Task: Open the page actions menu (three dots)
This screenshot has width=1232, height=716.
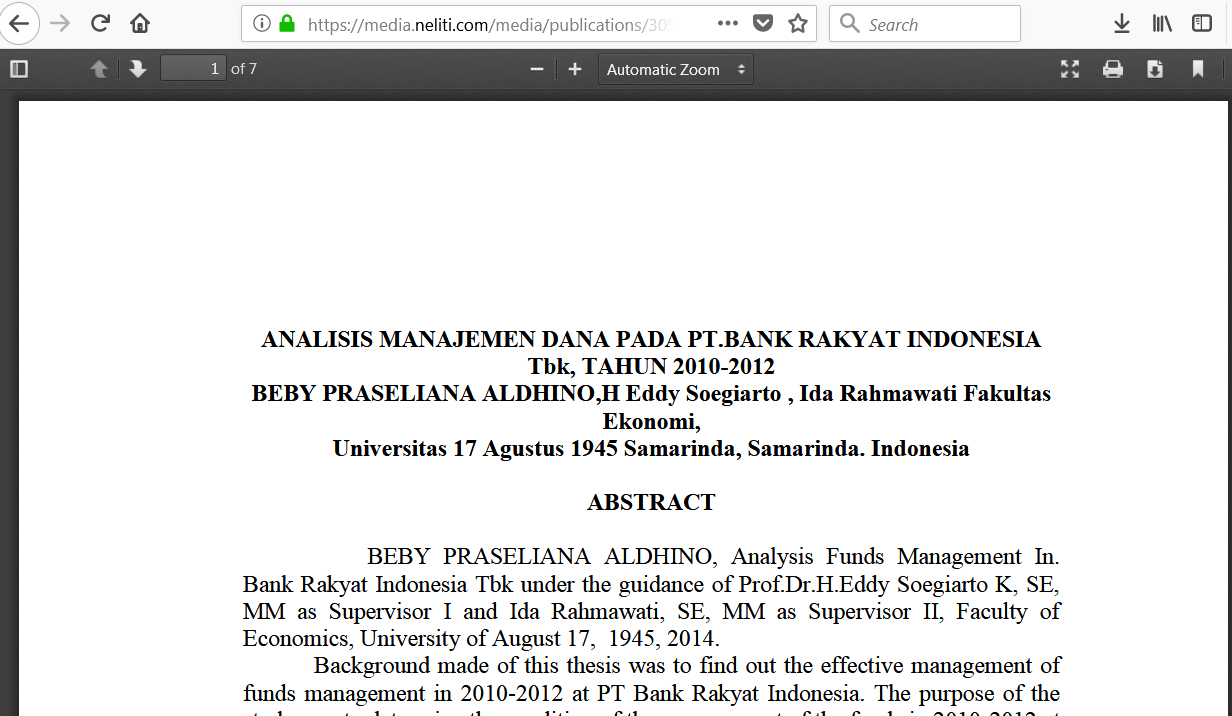Action: [728, 24]
